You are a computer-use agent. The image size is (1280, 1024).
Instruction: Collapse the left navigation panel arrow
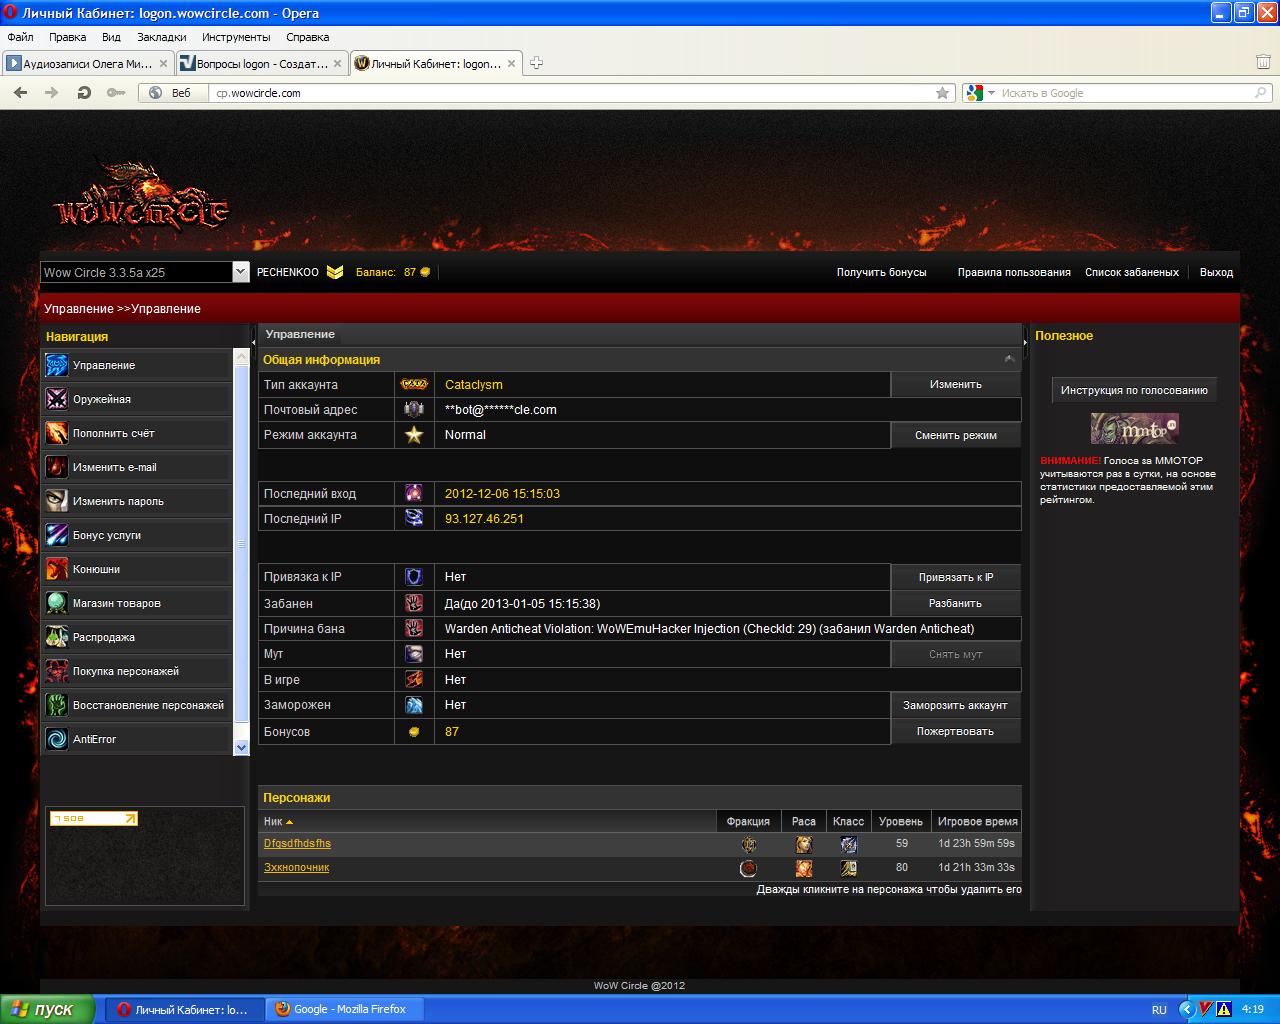pos(253,342)
